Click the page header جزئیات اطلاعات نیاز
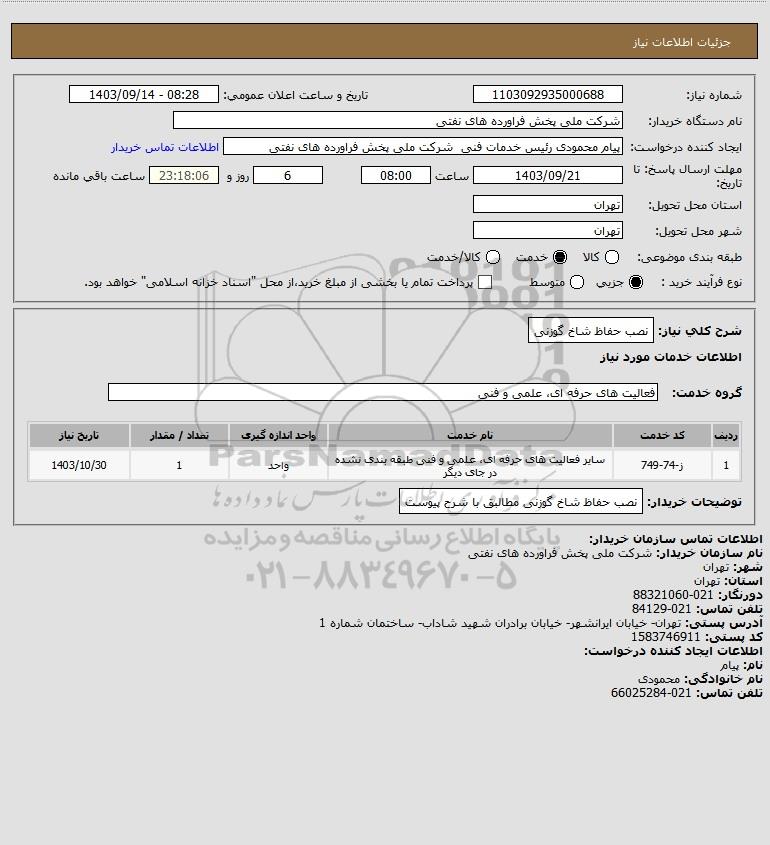Image resolution: width=770 pixels, height=845 pixels. [682, 42]
